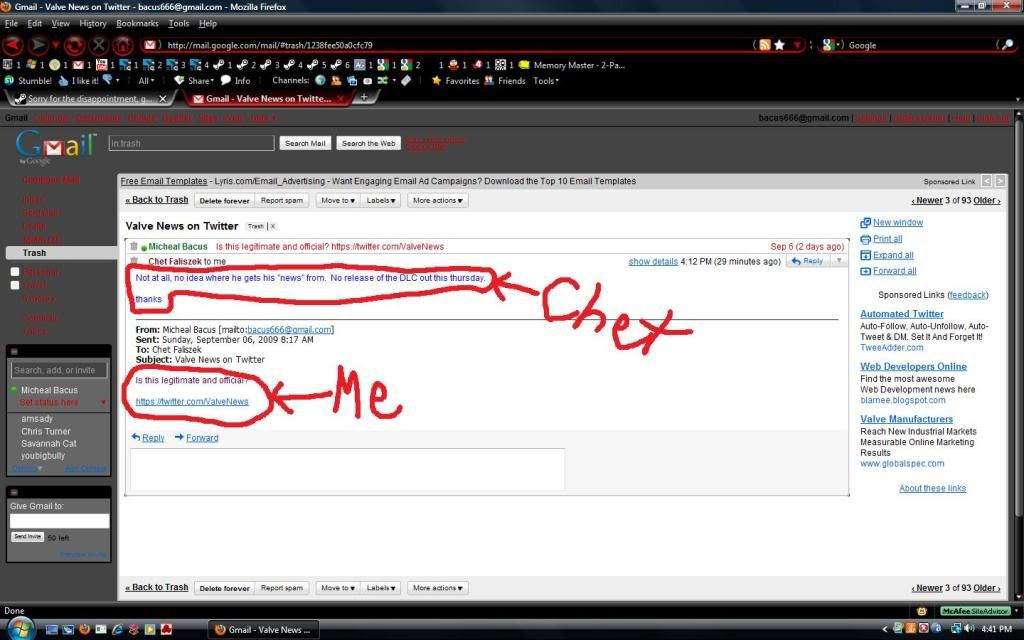This screenshot has width=1024, height=640.
Task: Click the Give Gmail to invite field
Action: click(59, 520)
